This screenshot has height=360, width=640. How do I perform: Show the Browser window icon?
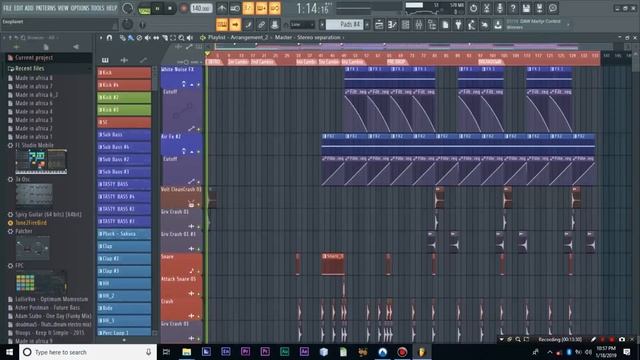coord(432,25)
